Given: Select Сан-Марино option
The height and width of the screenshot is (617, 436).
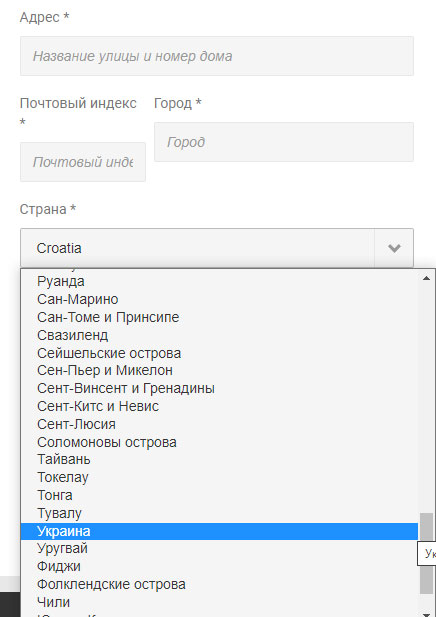Looking at the screenshot, I should (x=219, y=299).
